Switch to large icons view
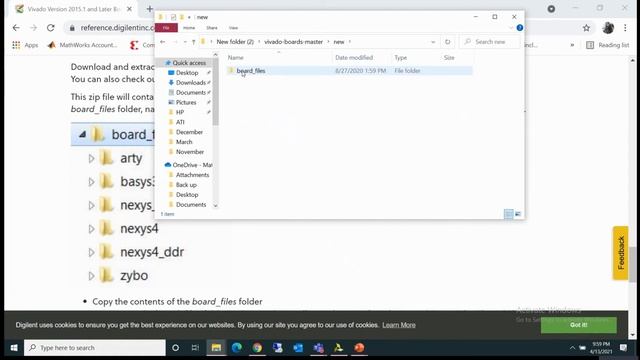 click(x=518, y=214)
